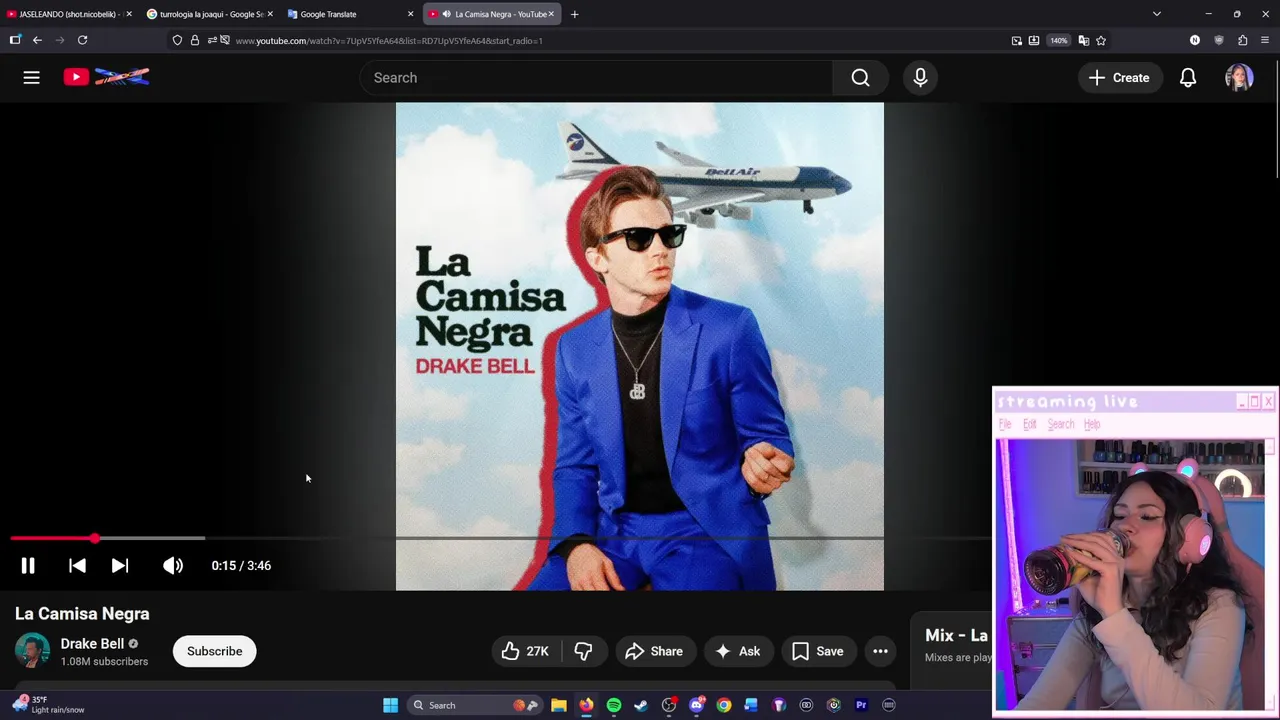Screen dimensions: 1280x720
Task: Open the translate page icon in address bar
Action: [1083, 40]
